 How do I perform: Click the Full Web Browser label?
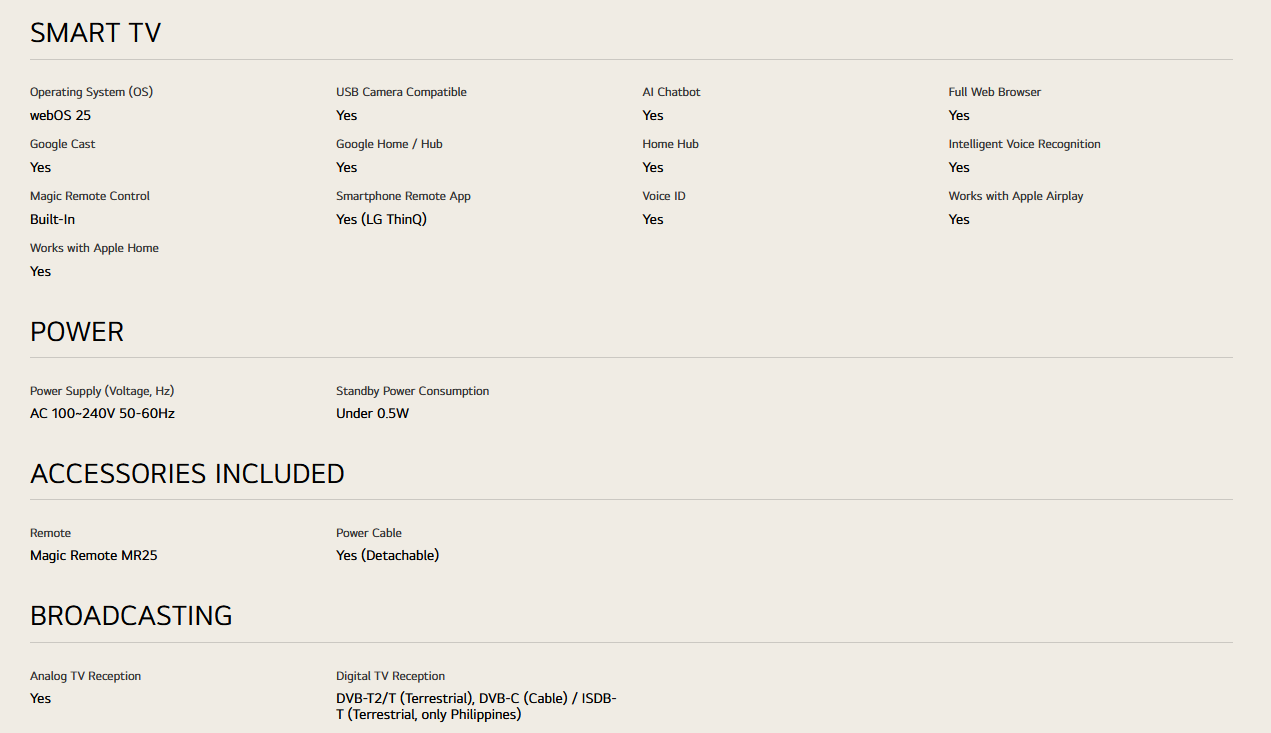[994, 92]
